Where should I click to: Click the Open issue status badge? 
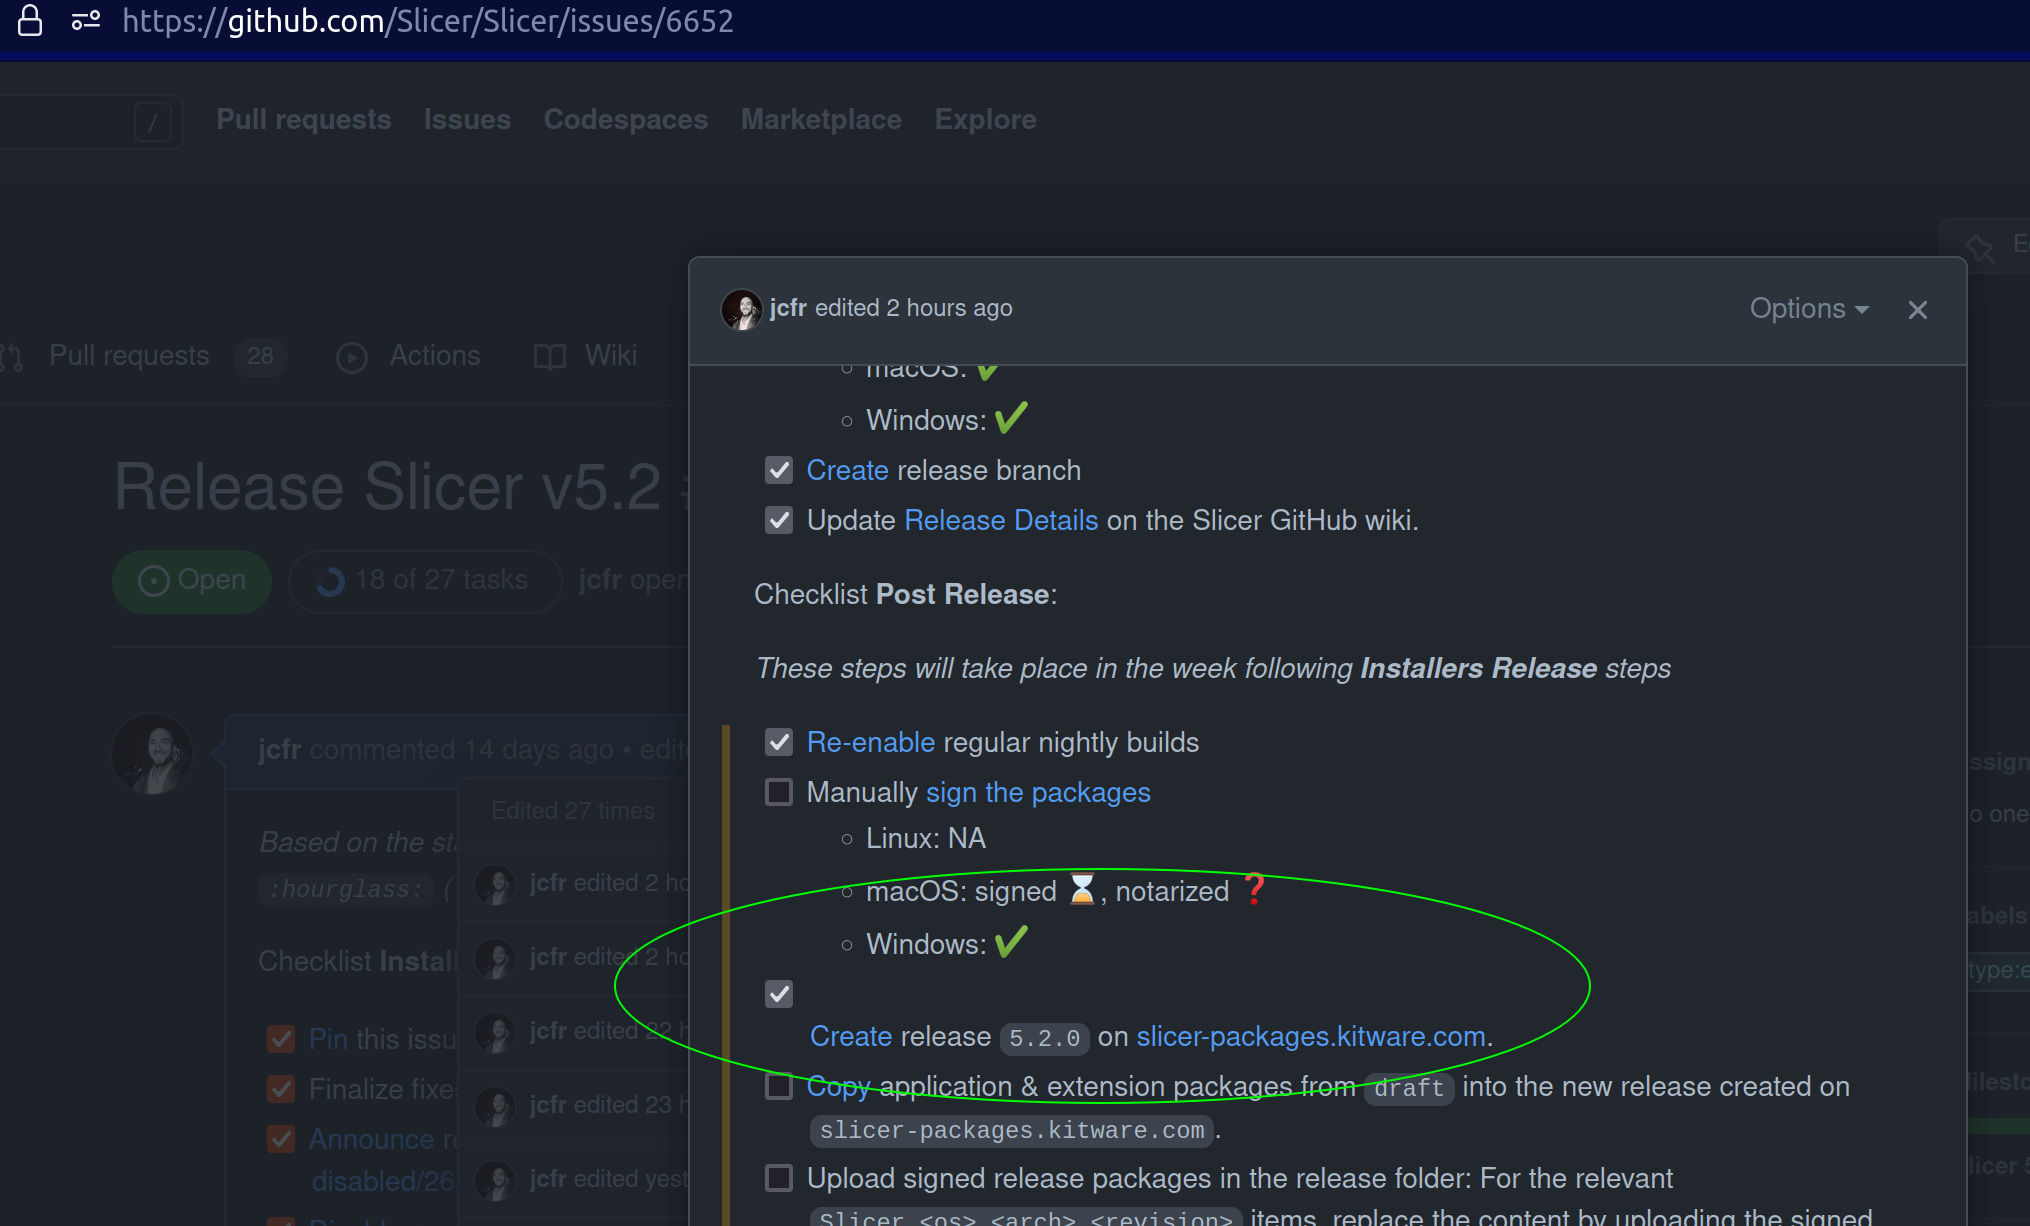[192, 581]
